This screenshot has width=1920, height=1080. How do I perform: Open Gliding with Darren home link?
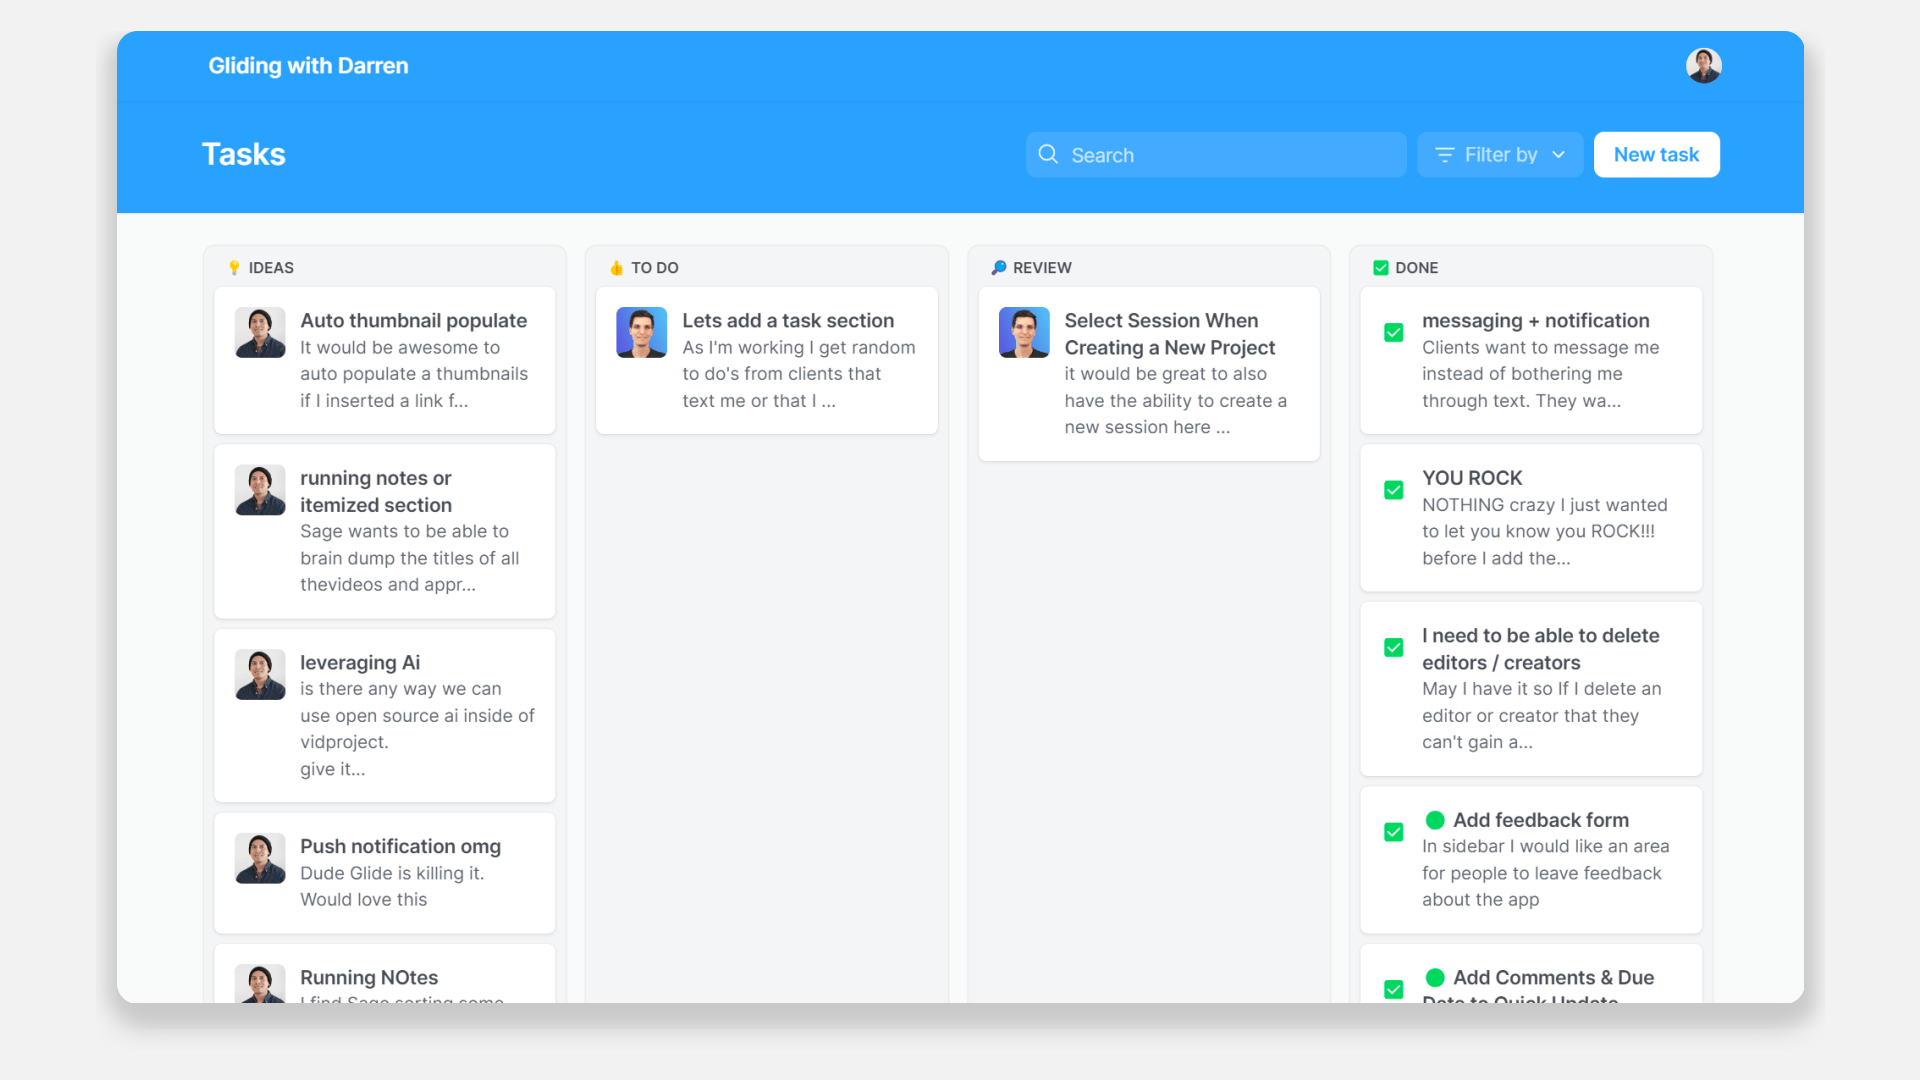pos(308,66)
